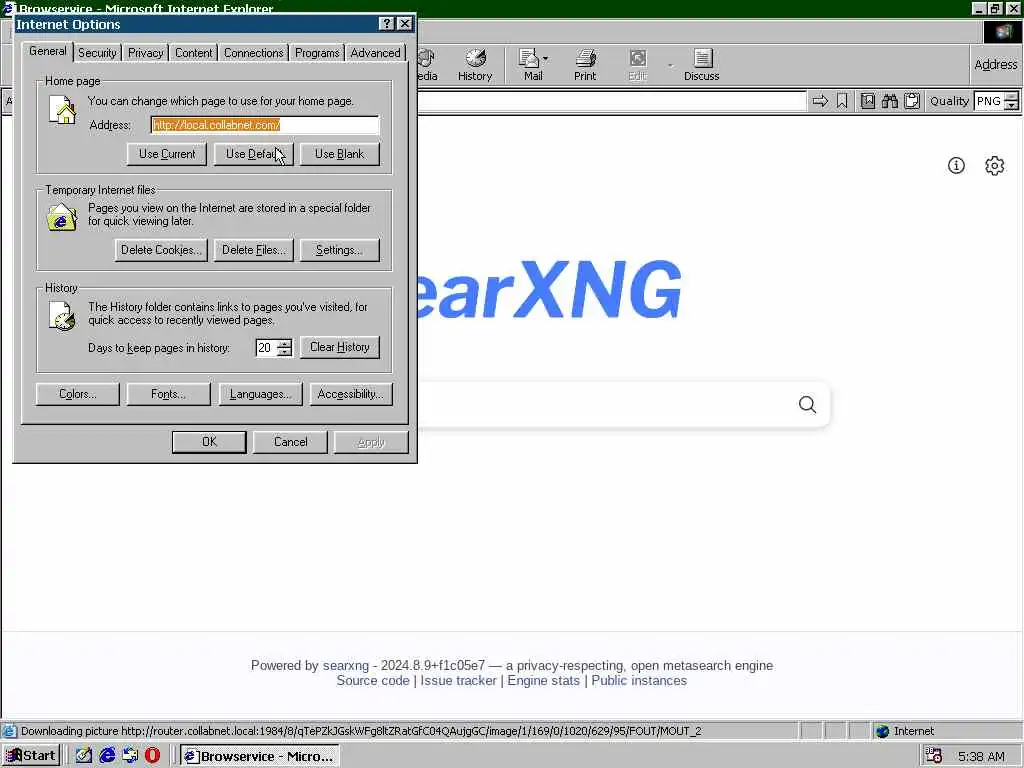Click the Internet Options help question mark
Viewport: 1024px width, 768px height.
387,24
